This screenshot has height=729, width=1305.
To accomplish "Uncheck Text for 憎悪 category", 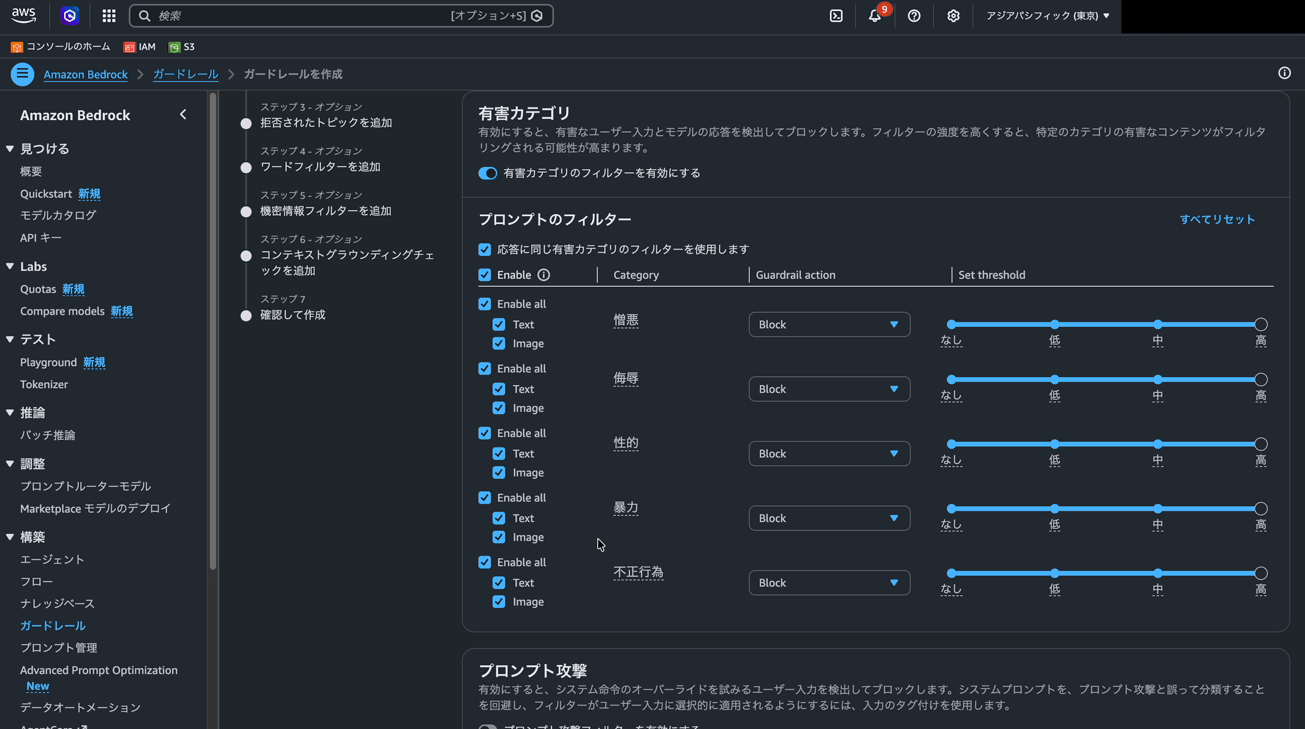I will (499, 324).
